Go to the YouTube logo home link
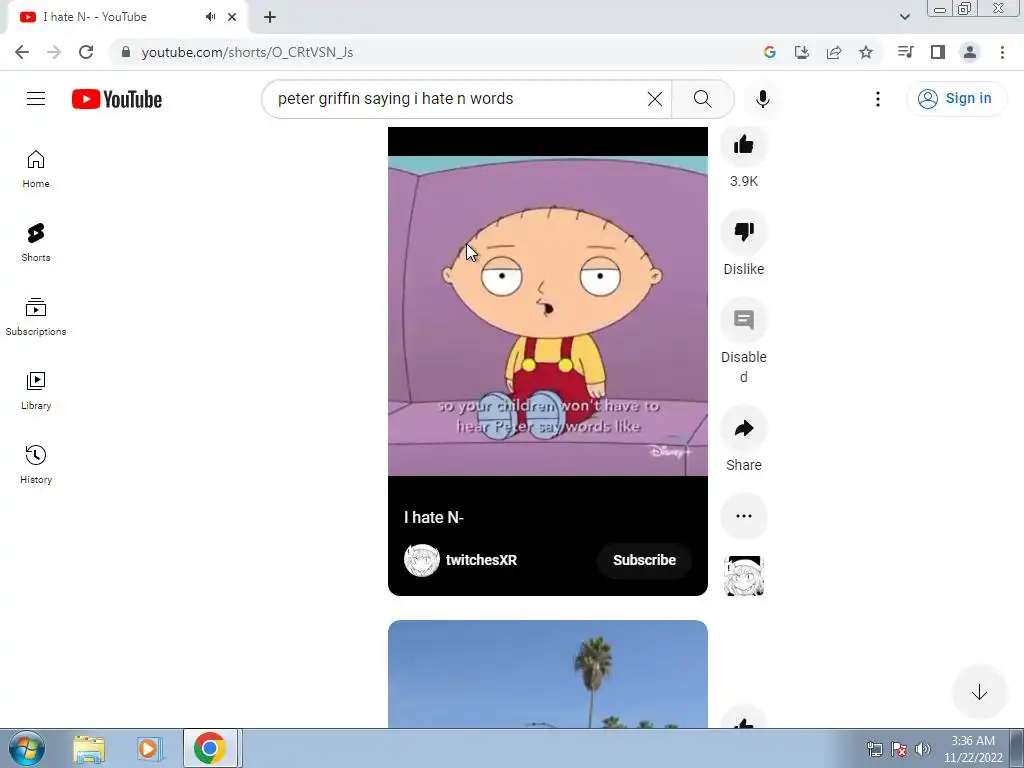The width and height of the screenshot is (1024, 768). click(x=117, y=99)
